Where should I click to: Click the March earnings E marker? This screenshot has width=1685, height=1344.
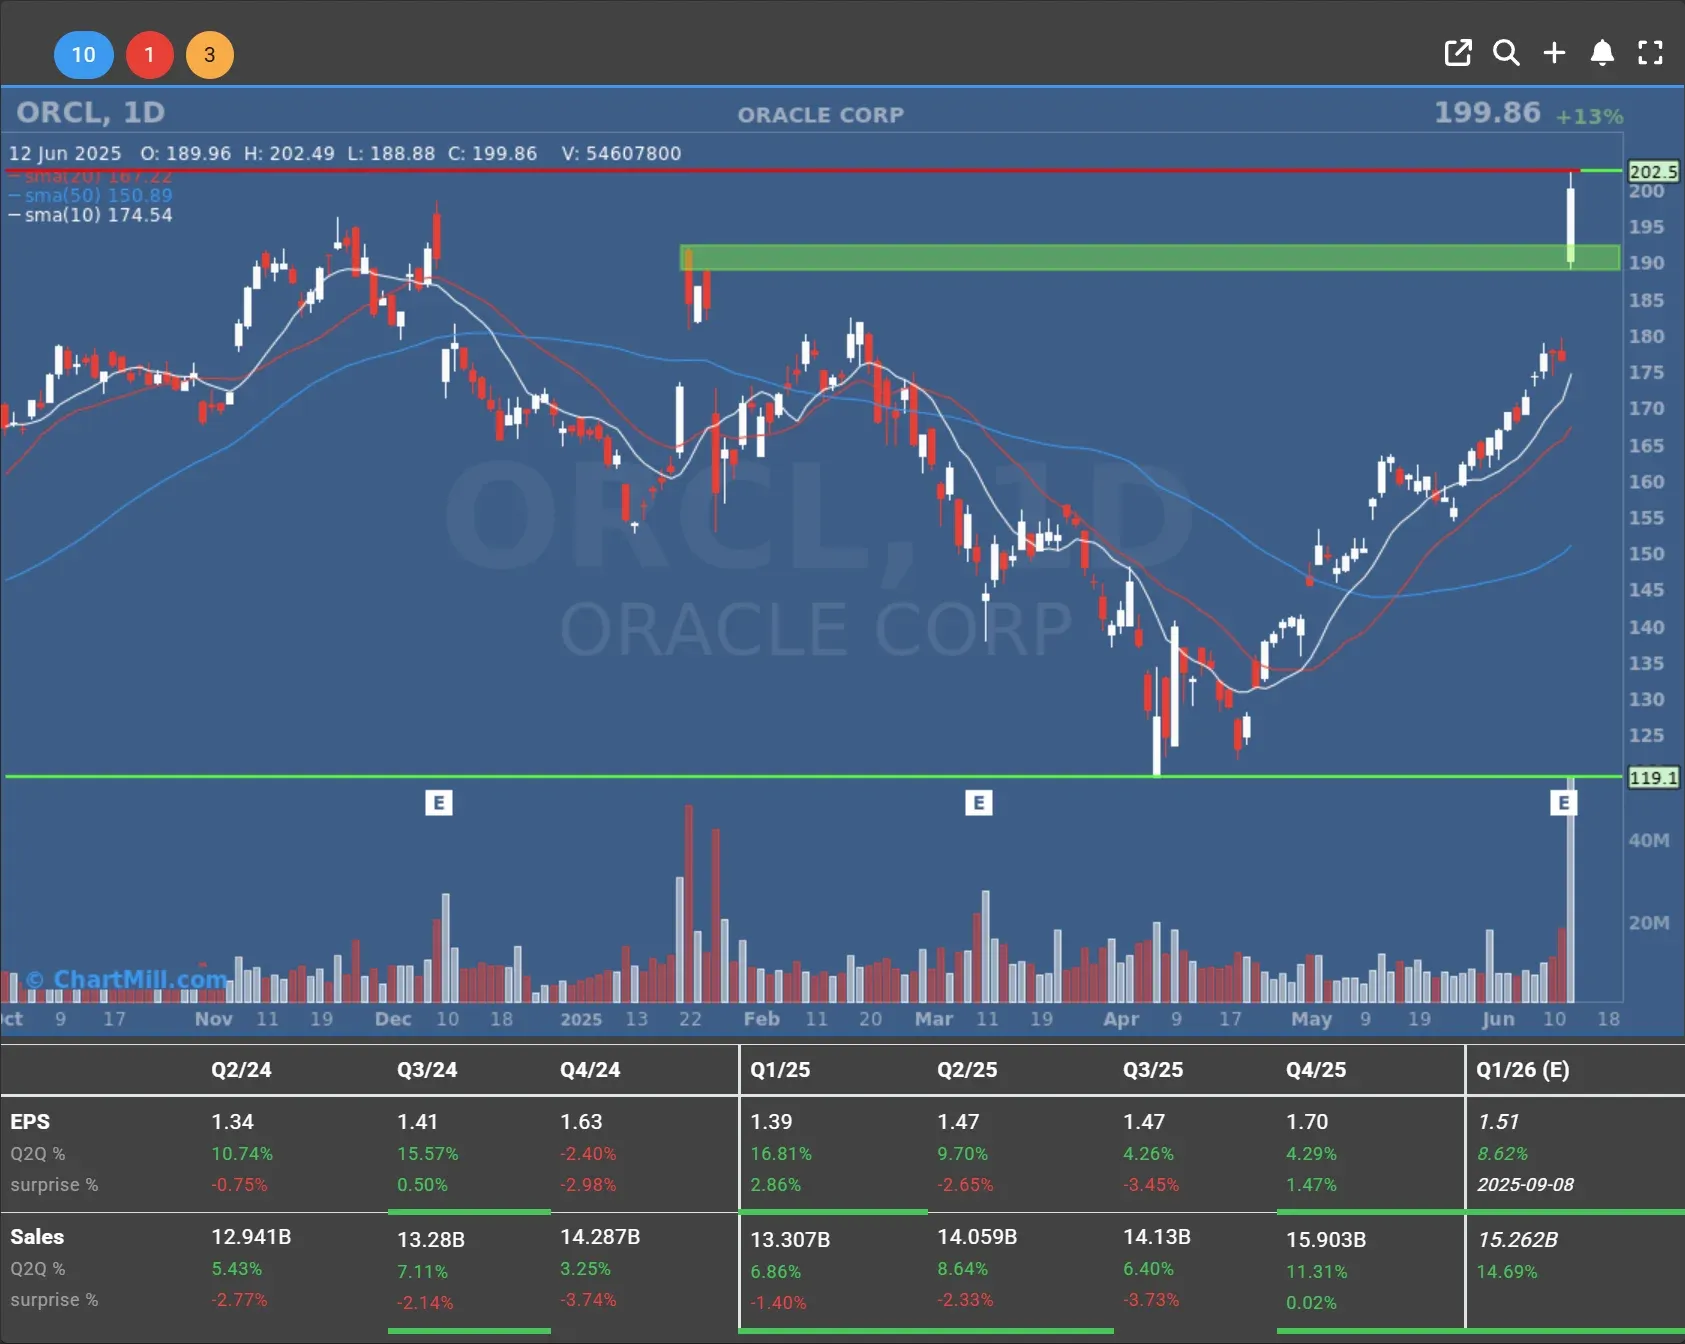978,803
